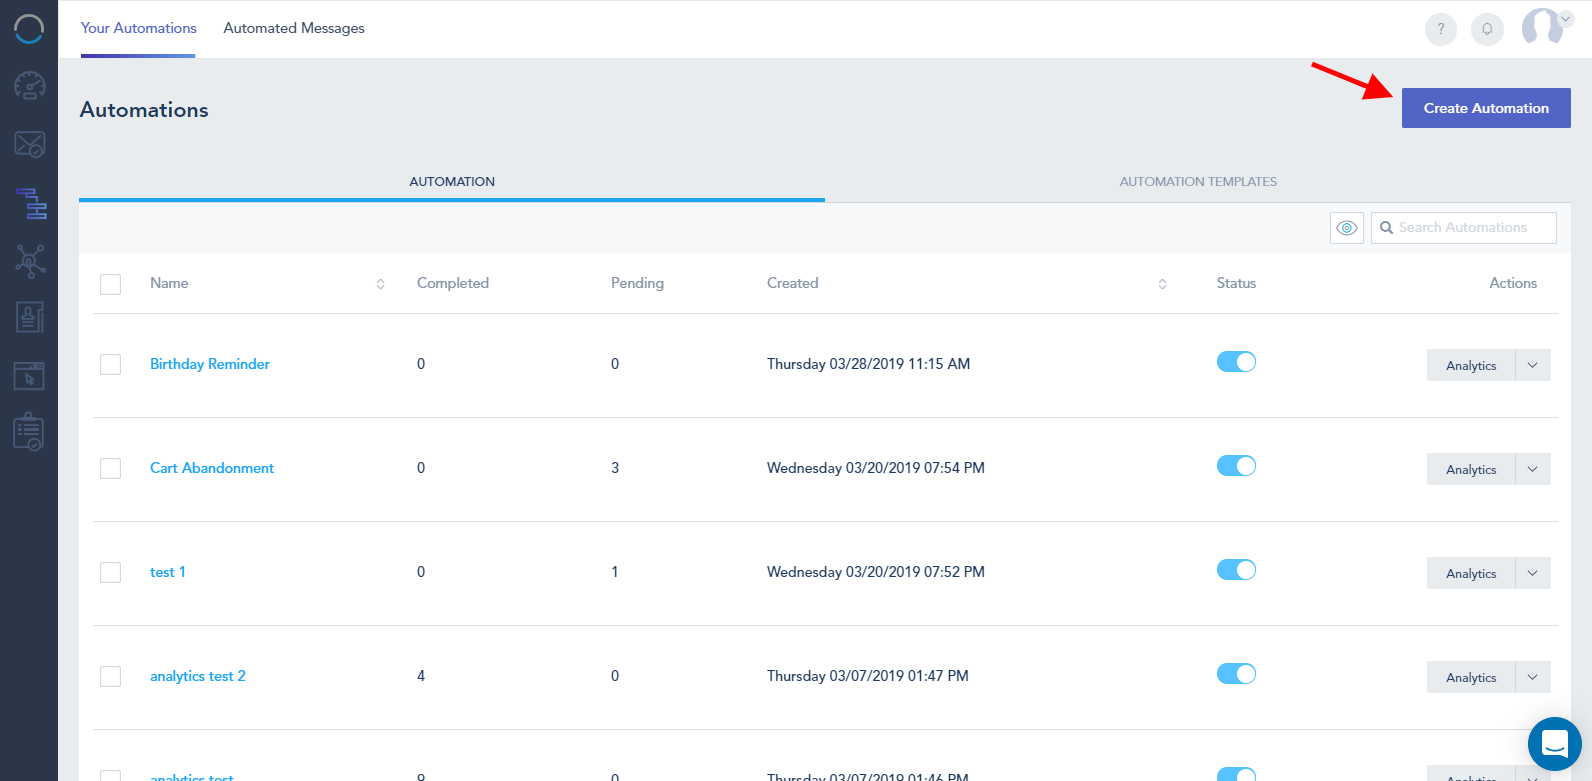Select the Cart Abandonment row checkbox
This screenshot has height=781, width=1592.
click(111, 468)
